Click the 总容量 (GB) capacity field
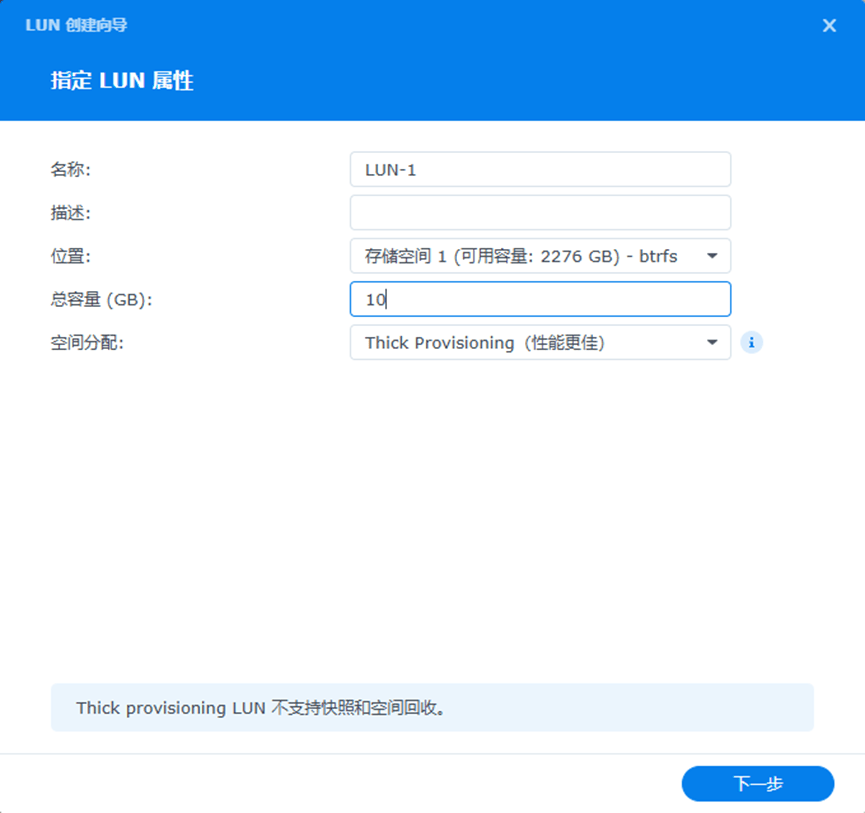The width and height of the screenshot is (865, 813). coord(541,299)
